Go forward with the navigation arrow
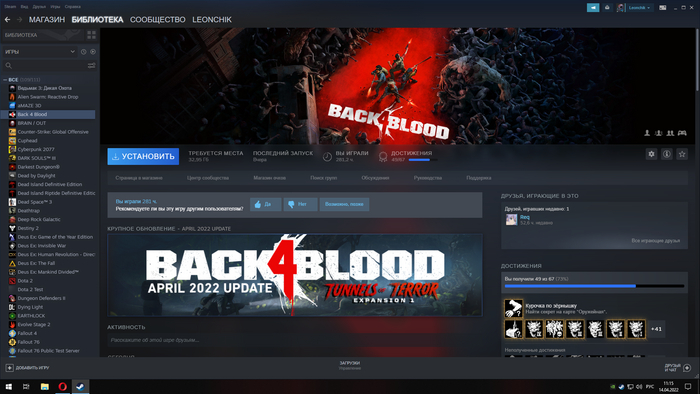 tap(19, 20)
